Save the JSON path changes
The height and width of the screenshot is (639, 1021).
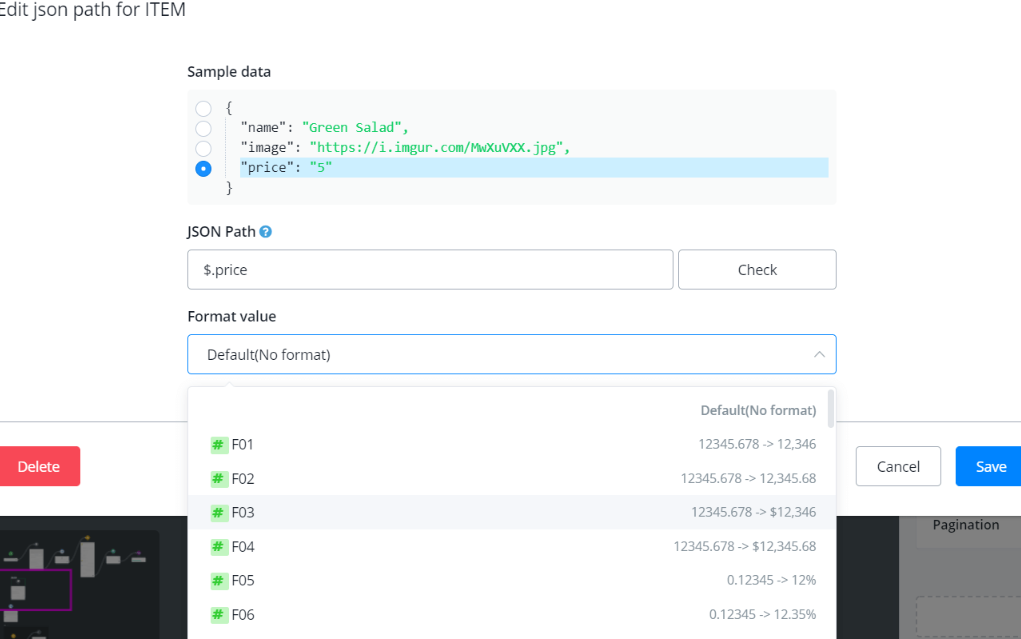[x=990, y=467]
